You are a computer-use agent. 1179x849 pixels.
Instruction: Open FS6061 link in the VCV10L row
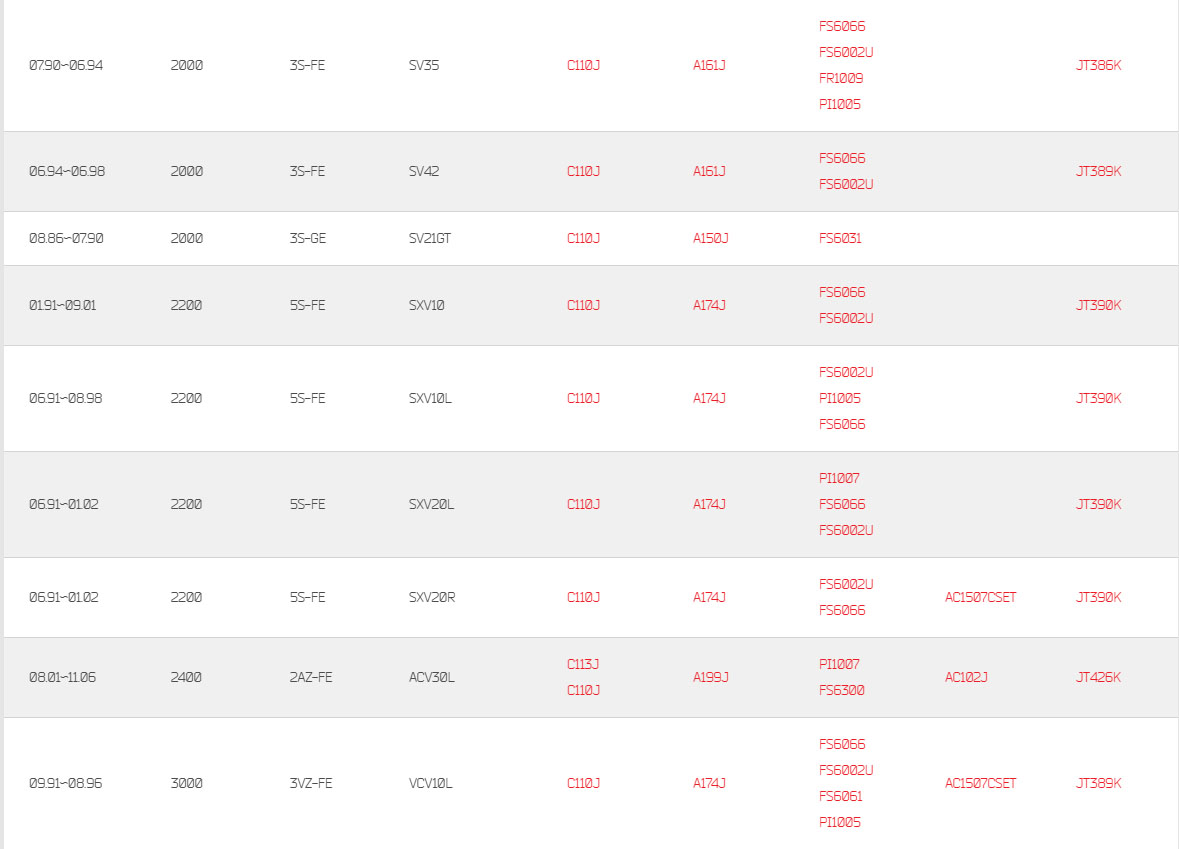coord(840,796)
